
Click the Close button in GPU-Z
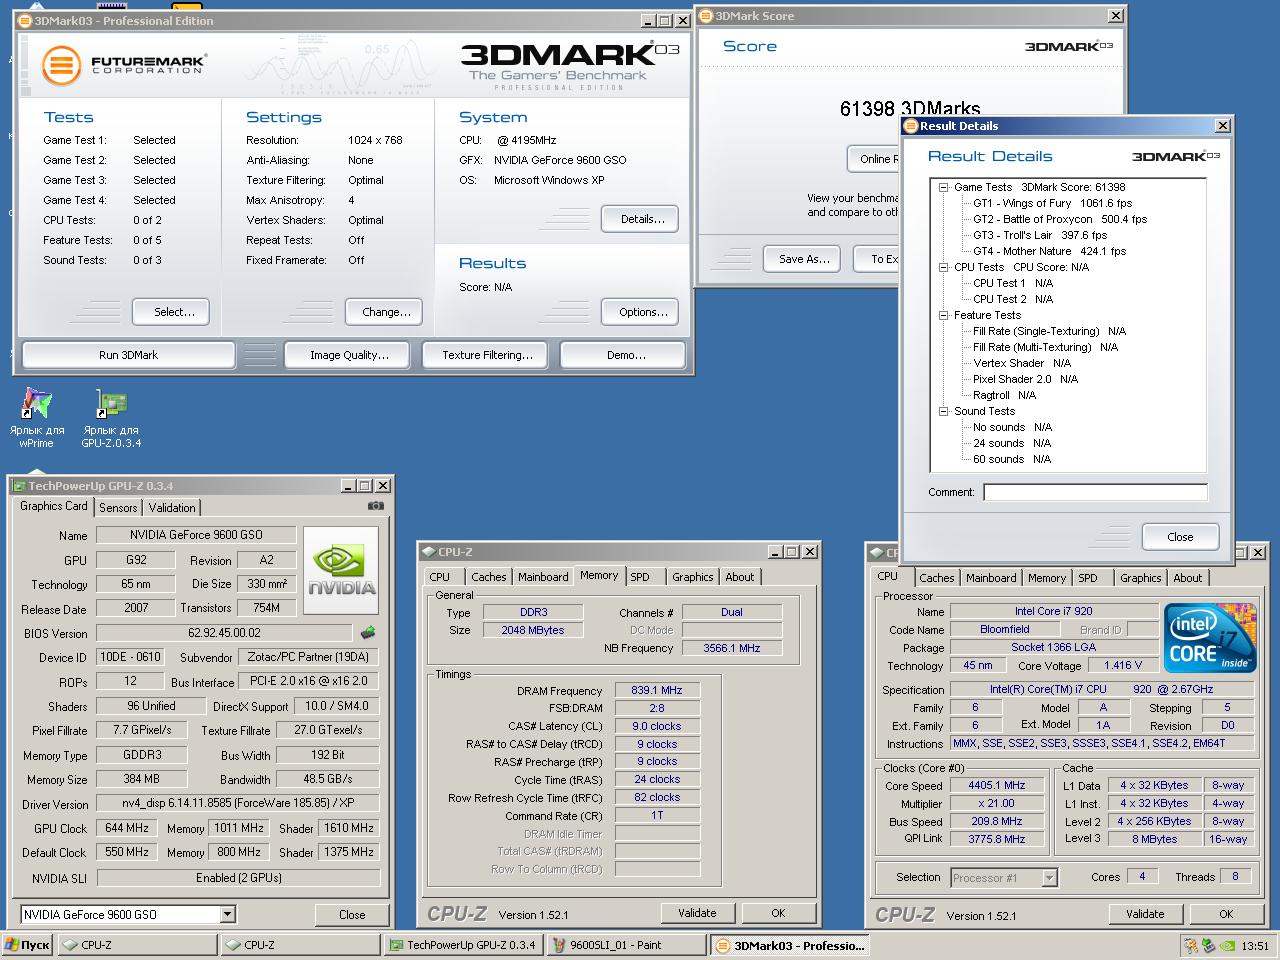pyautogui.click(x=352, y=915)
